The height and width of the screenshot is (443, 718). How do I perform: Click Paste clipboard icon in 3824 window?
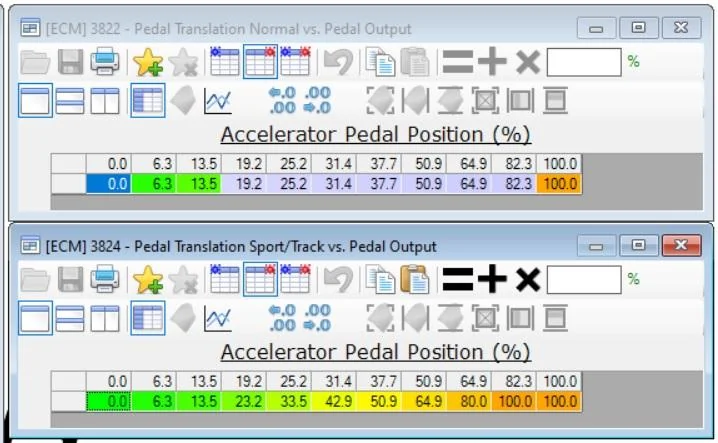tap(415, 279)
